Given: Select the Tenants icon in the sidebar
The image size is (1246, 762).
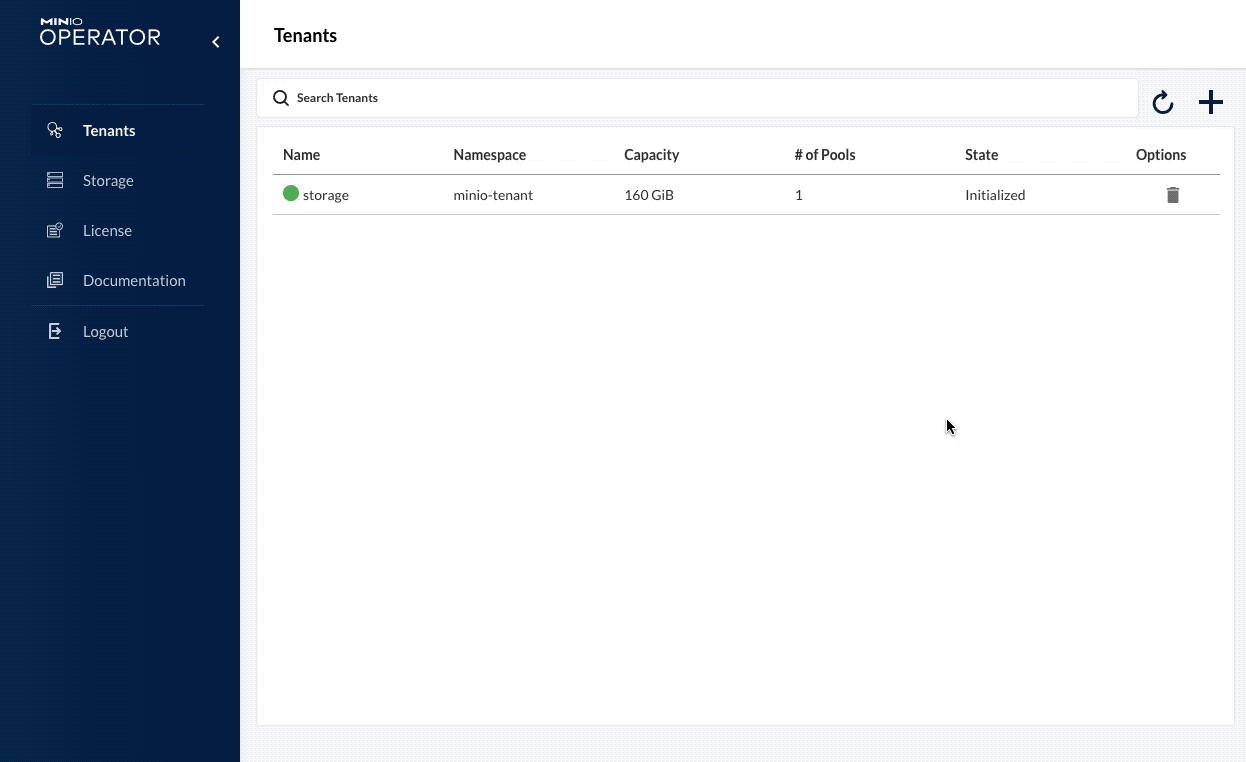Looking at the screenshot, I should (54, 130).
